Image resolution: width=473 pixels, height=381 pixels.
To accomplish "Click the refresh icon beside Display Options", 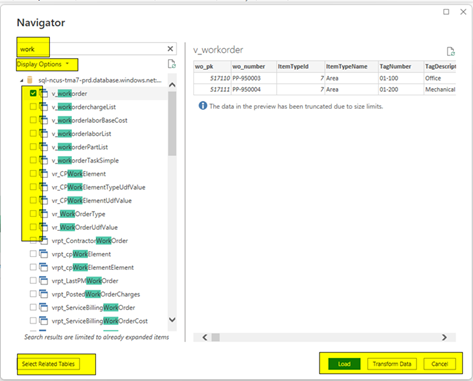I will click(x=172, y=64).
